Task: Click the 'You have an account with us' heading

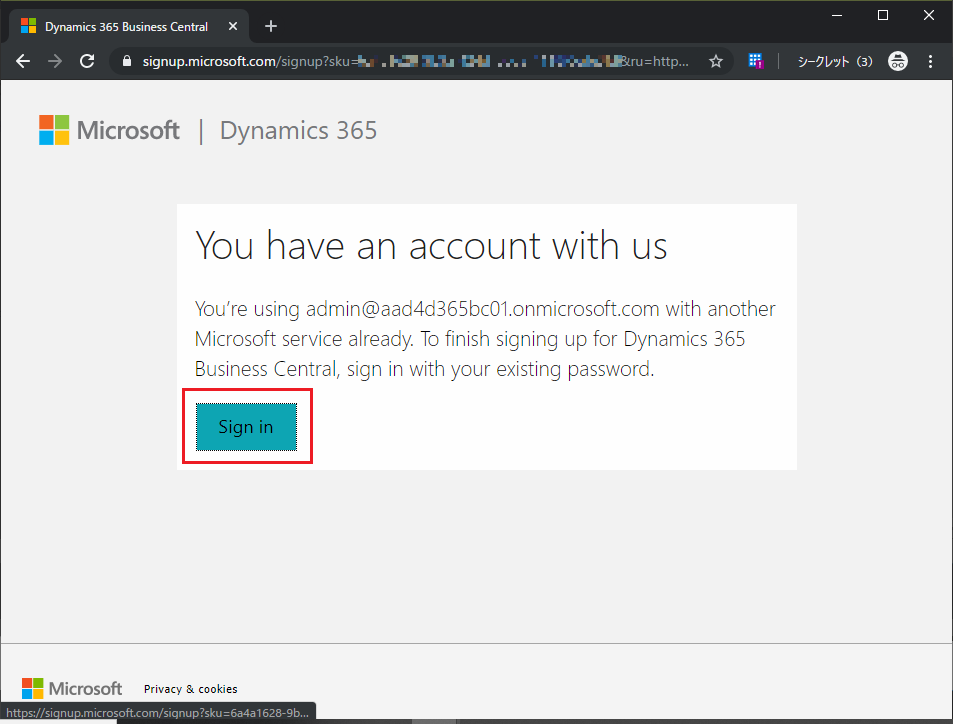Action: point(431,246)
